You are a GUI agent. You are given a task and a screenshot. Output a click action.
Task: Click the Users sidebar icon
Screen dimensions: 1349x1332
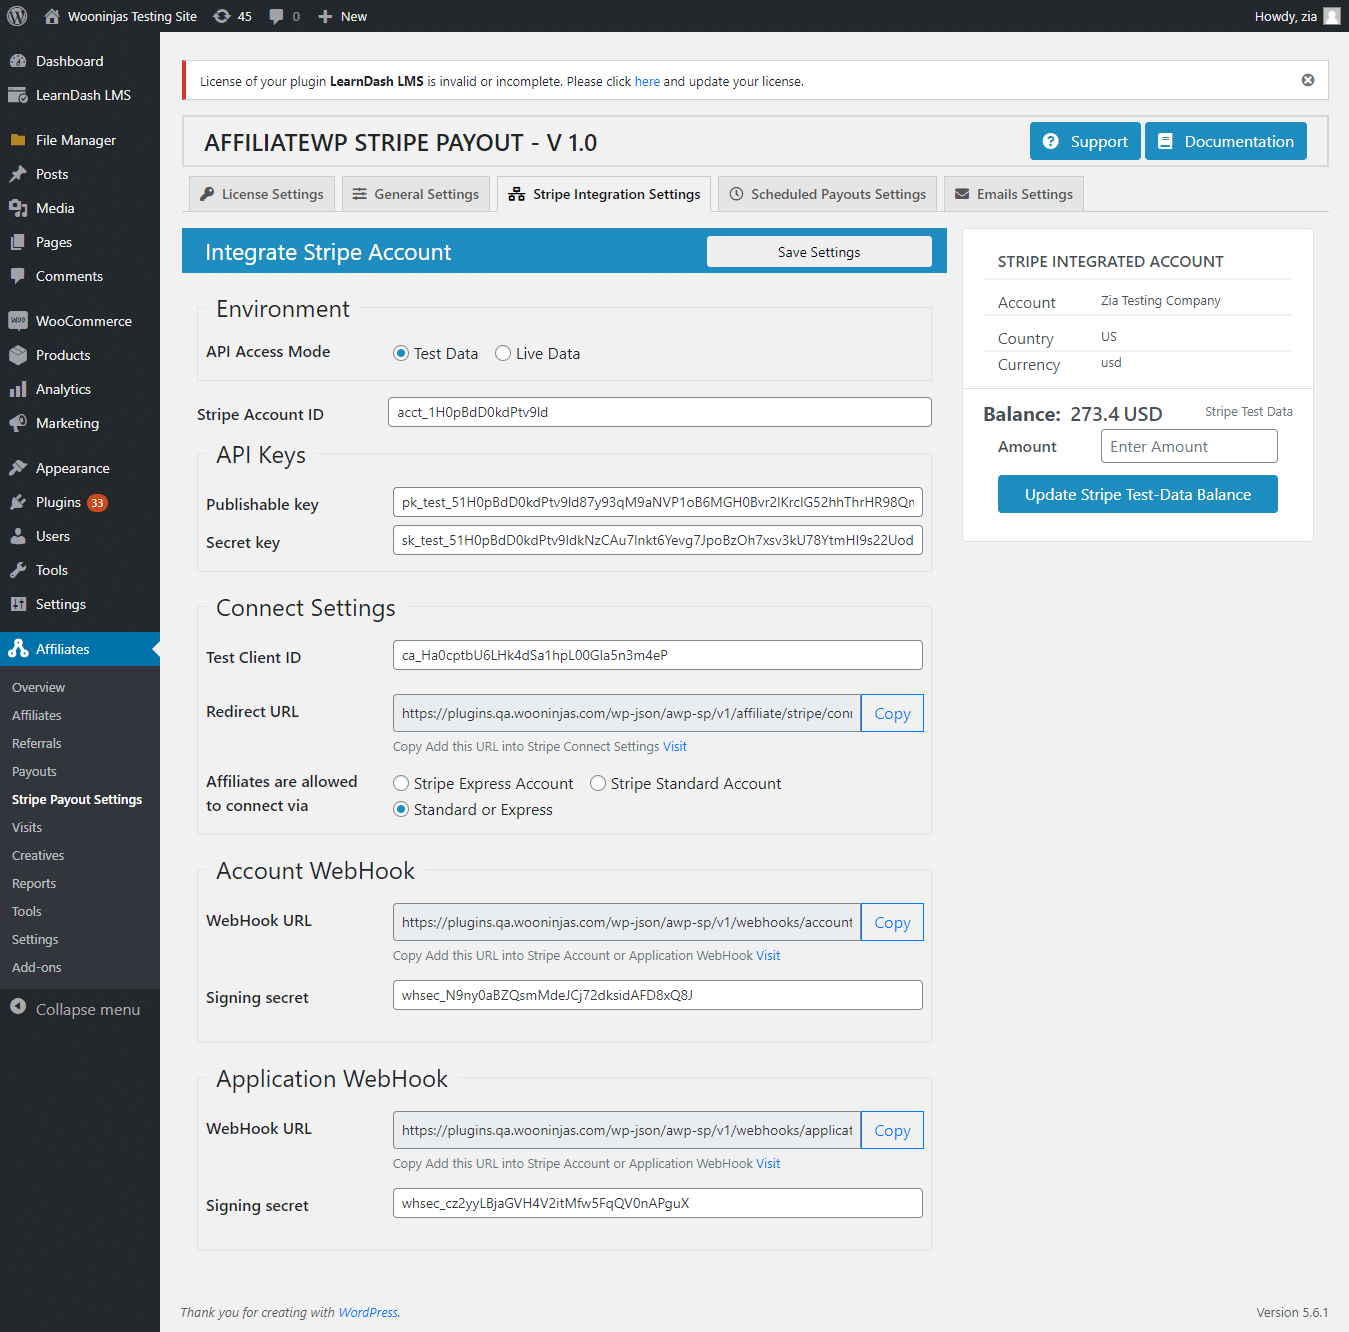18,536
